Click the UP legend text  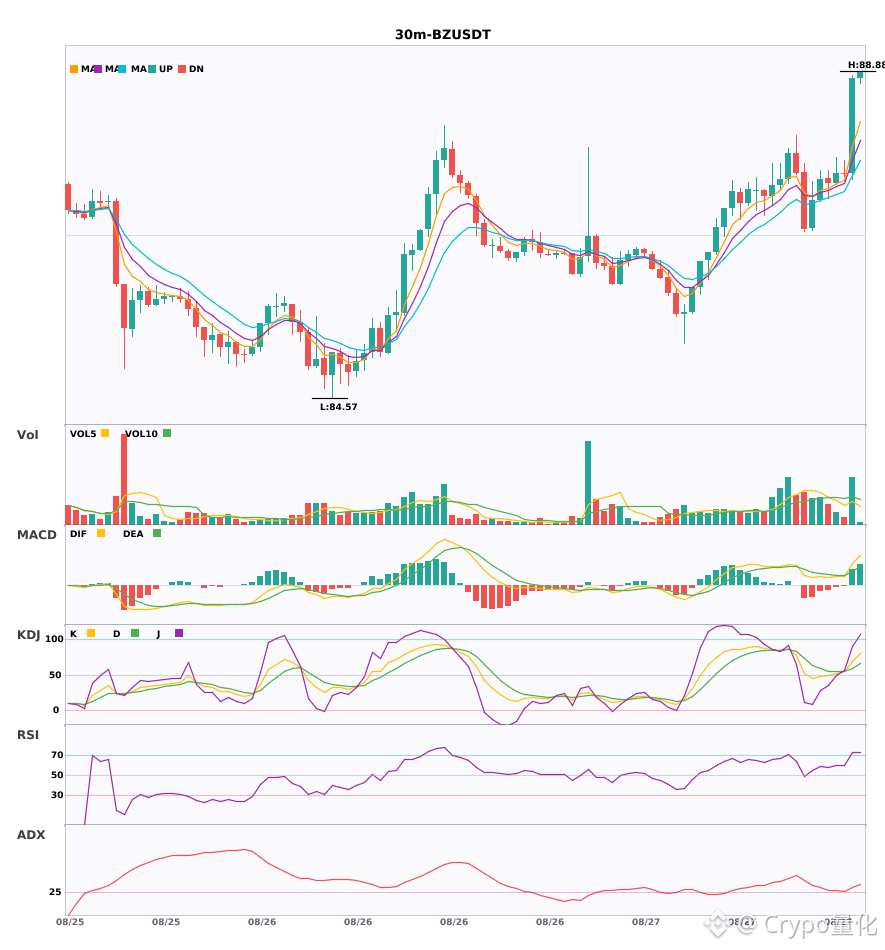166,69
